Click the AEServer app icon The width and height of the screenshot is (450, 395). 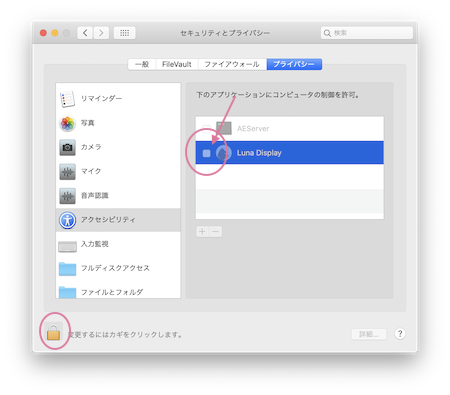(224, 128)
